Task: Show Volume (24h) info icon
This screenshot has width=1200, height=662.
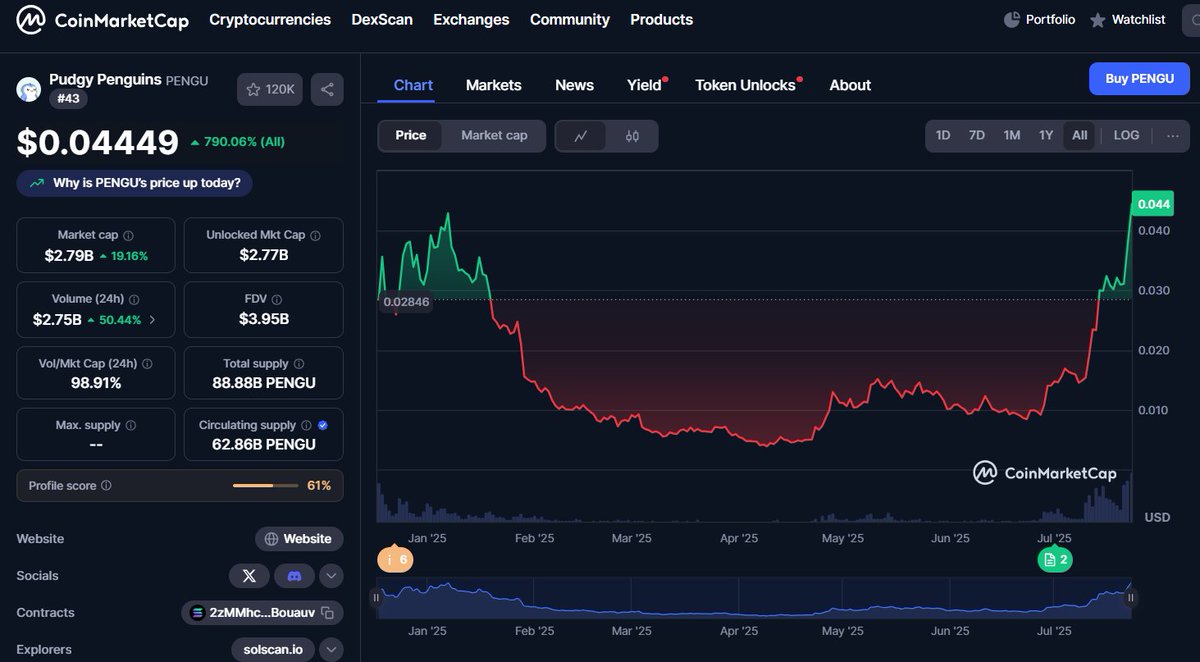Action: click(135, 299)
